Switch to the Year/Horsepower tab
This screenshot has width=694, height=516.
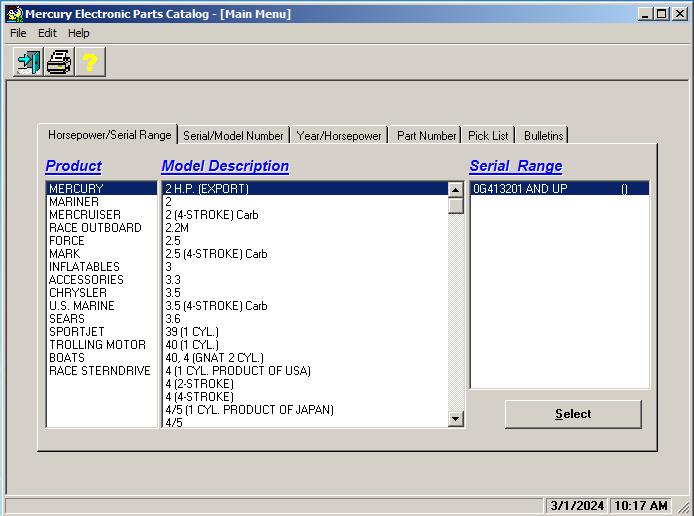(x=339, y=136)
